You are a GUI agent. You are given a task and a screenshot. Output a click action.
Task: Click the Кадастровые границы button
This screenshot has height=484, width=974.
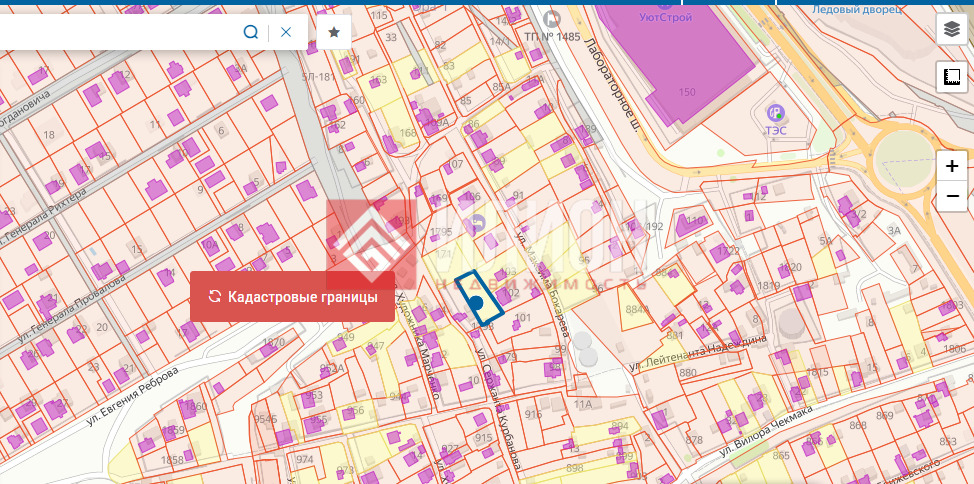coord(292,296)
